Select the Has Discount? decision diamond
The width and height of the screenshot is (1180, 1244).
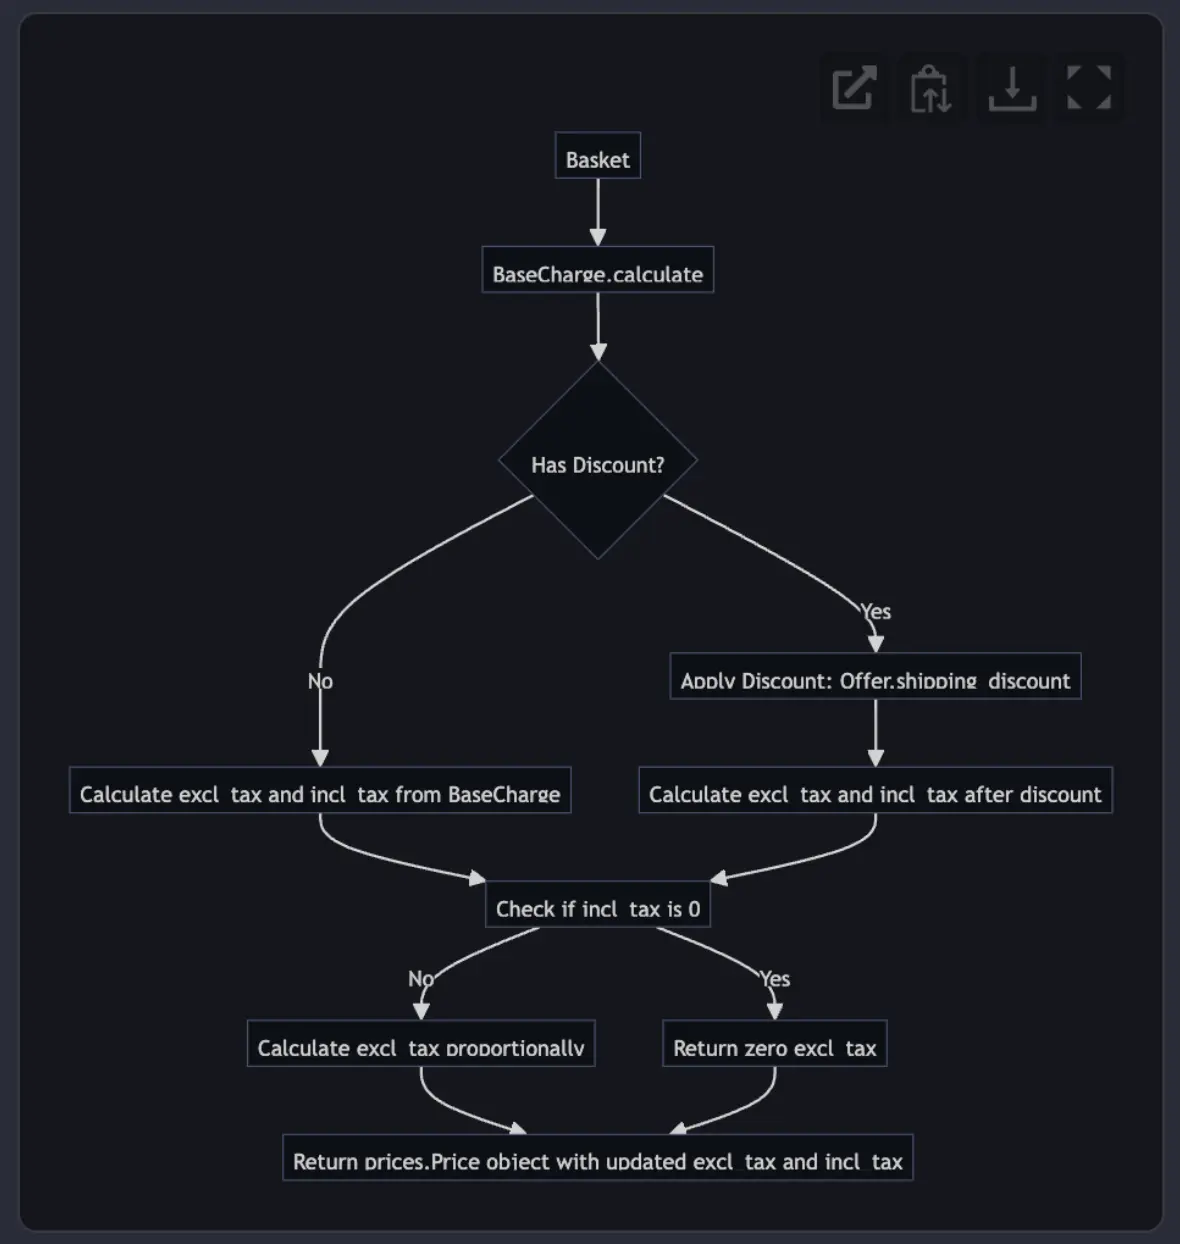point(598,461)
